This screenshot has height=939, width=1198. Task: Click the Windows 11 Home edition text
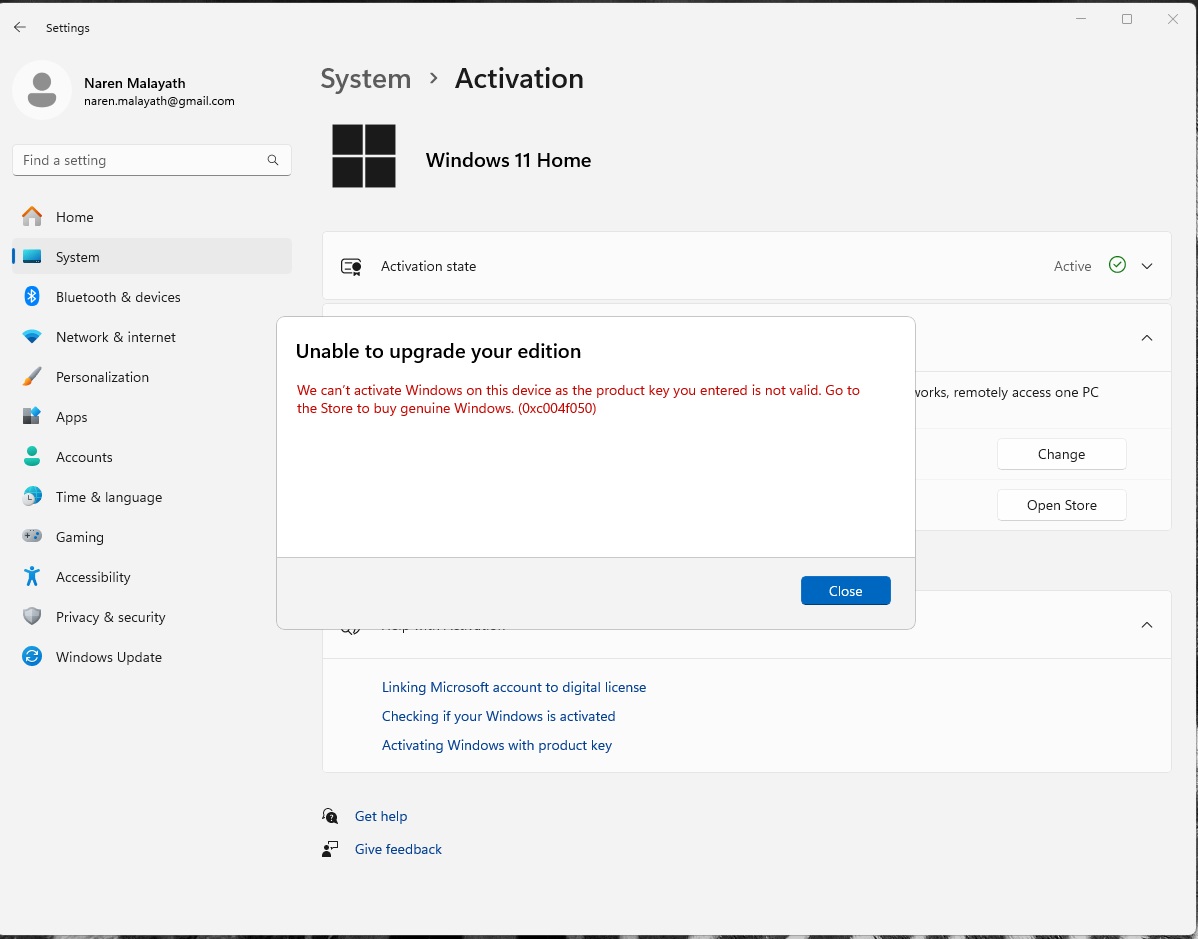[x=508, y=160]
